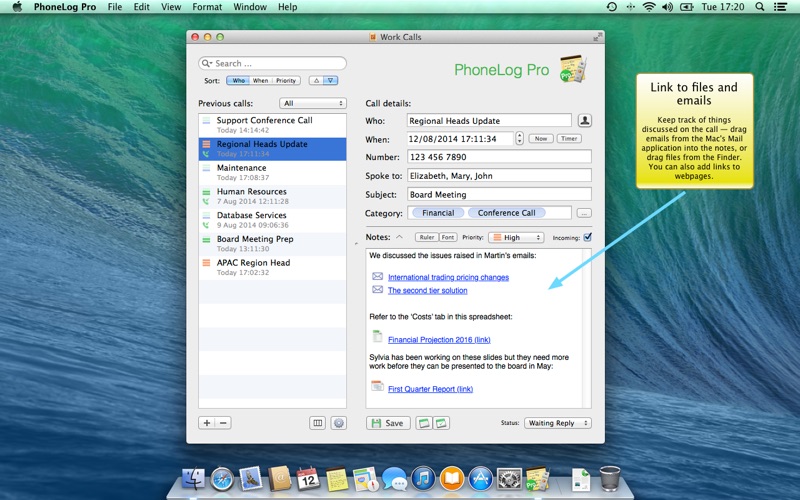Sort calls by Priority

[x=286, y=81]
